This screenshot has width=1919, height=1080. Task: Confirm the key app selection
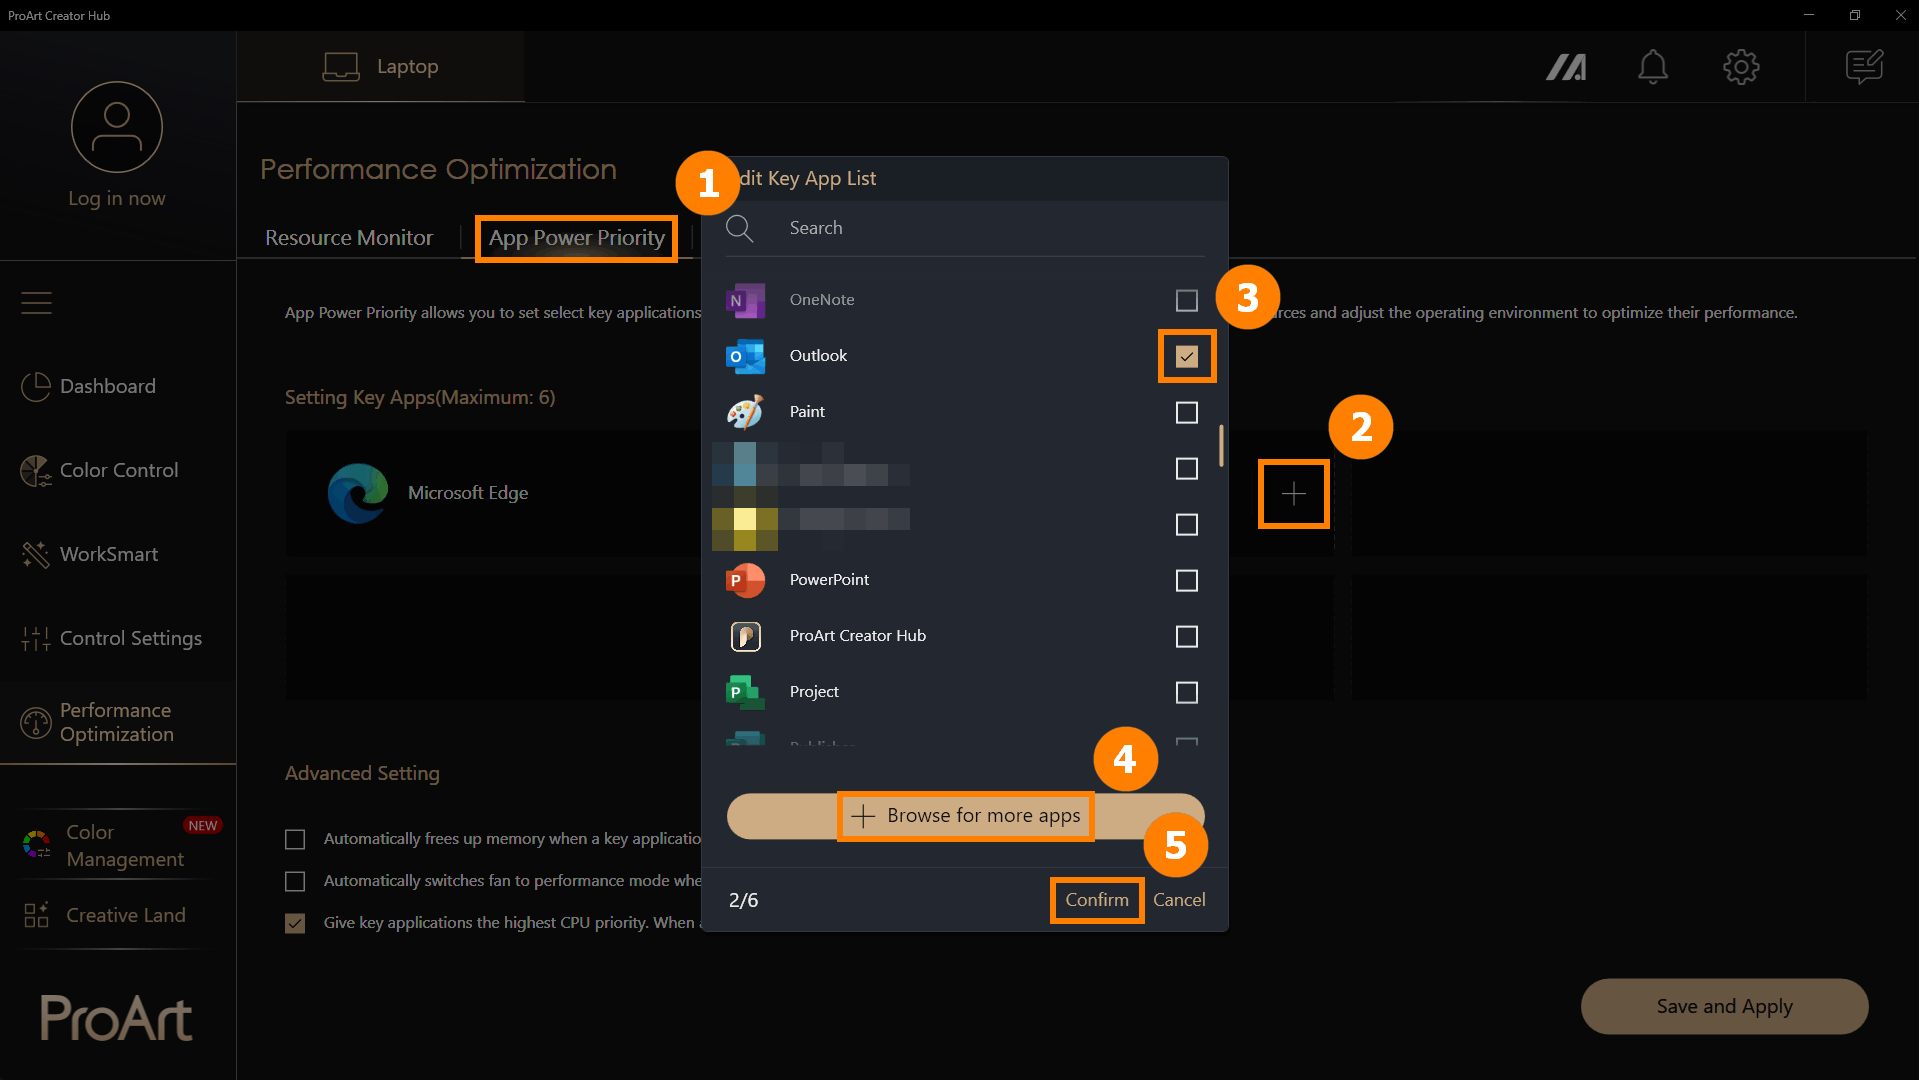[x=1097, y=900]
